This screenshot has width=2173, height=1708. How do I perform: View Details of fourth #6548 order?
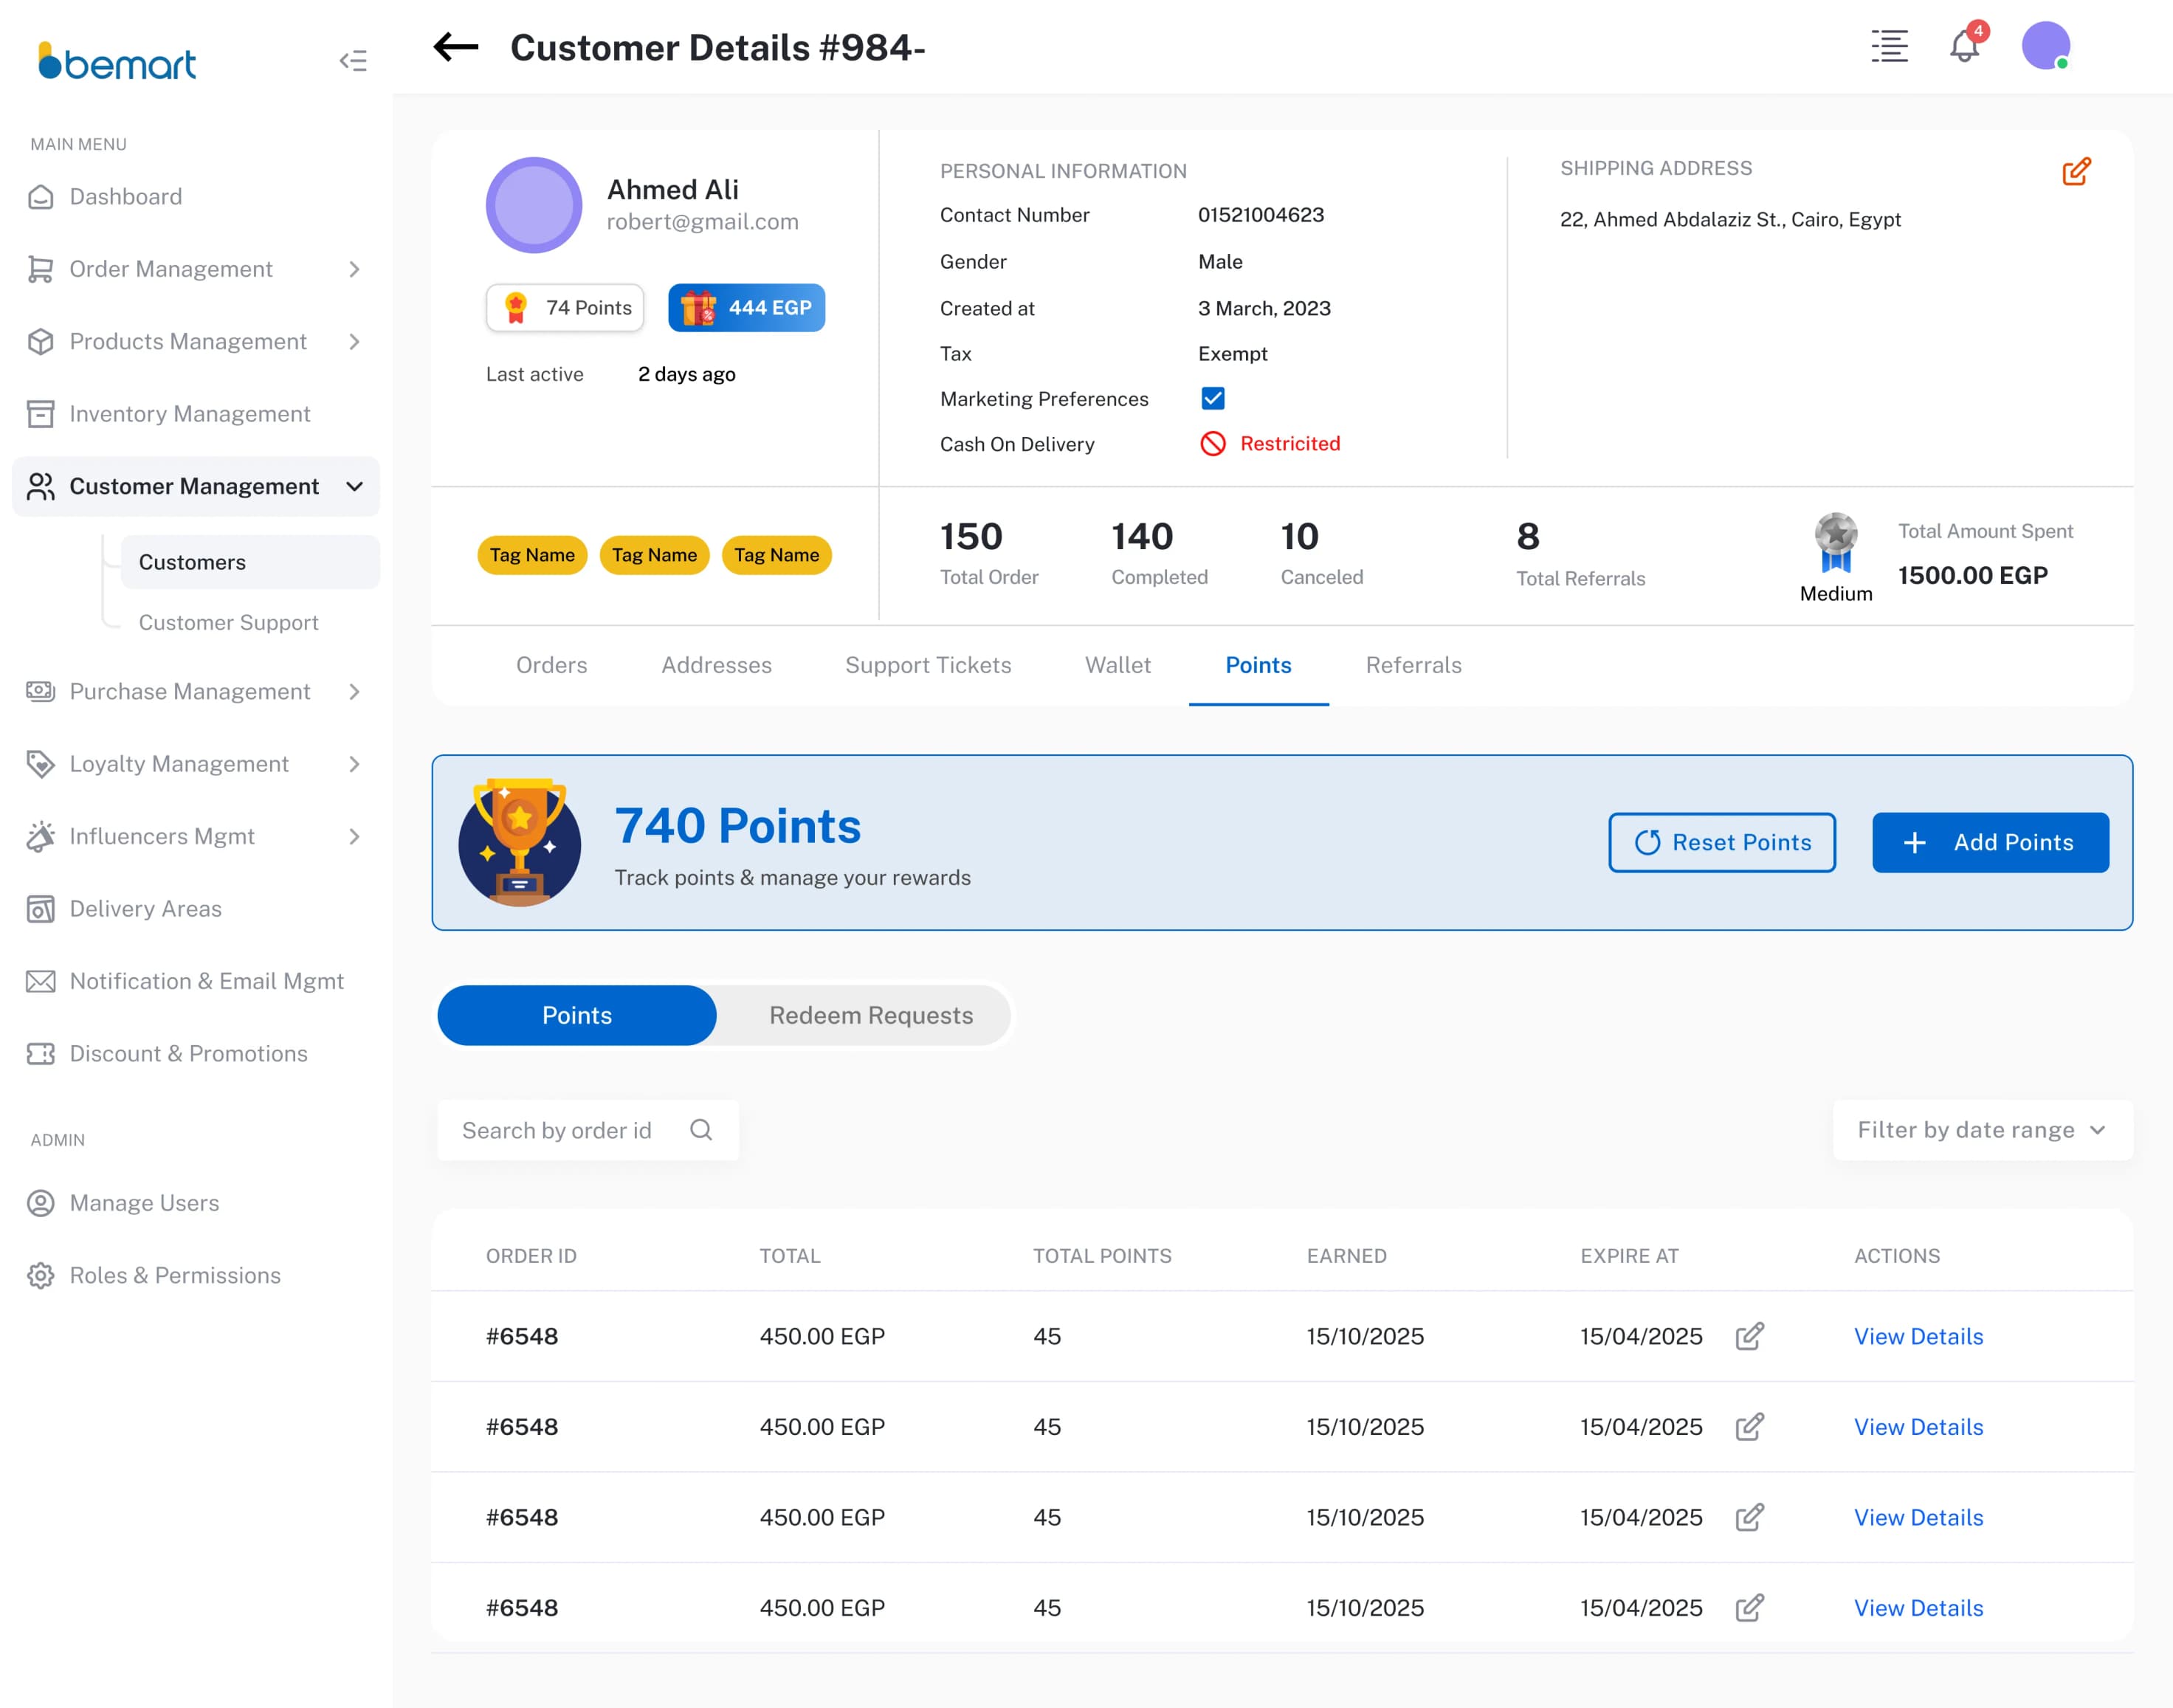[1918, 1608]
